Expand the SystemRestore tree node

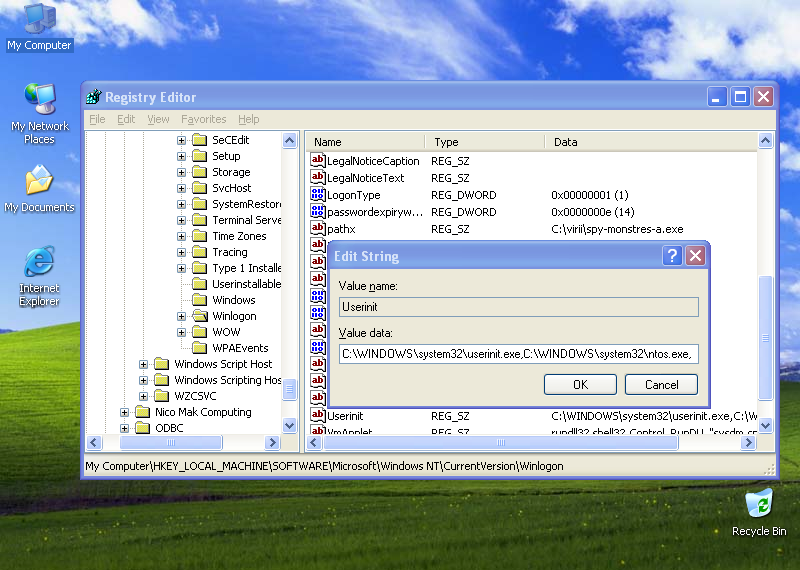(x=181, y=204)
